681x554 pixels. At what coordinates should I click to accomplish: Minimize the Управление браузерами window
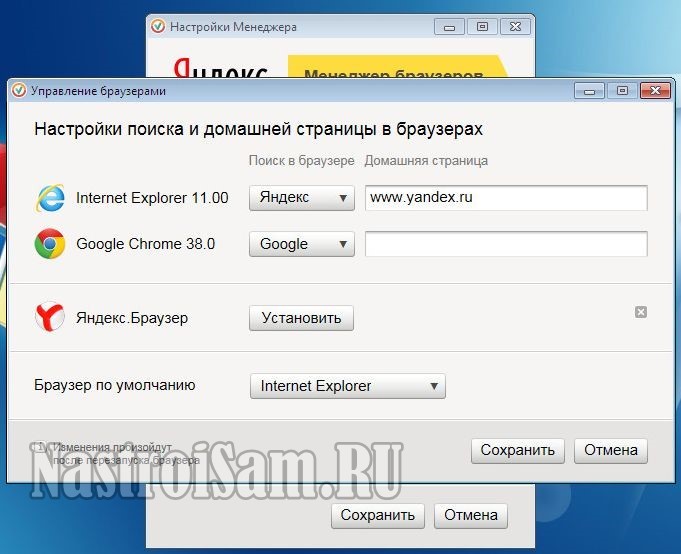(x=589, y=91)
